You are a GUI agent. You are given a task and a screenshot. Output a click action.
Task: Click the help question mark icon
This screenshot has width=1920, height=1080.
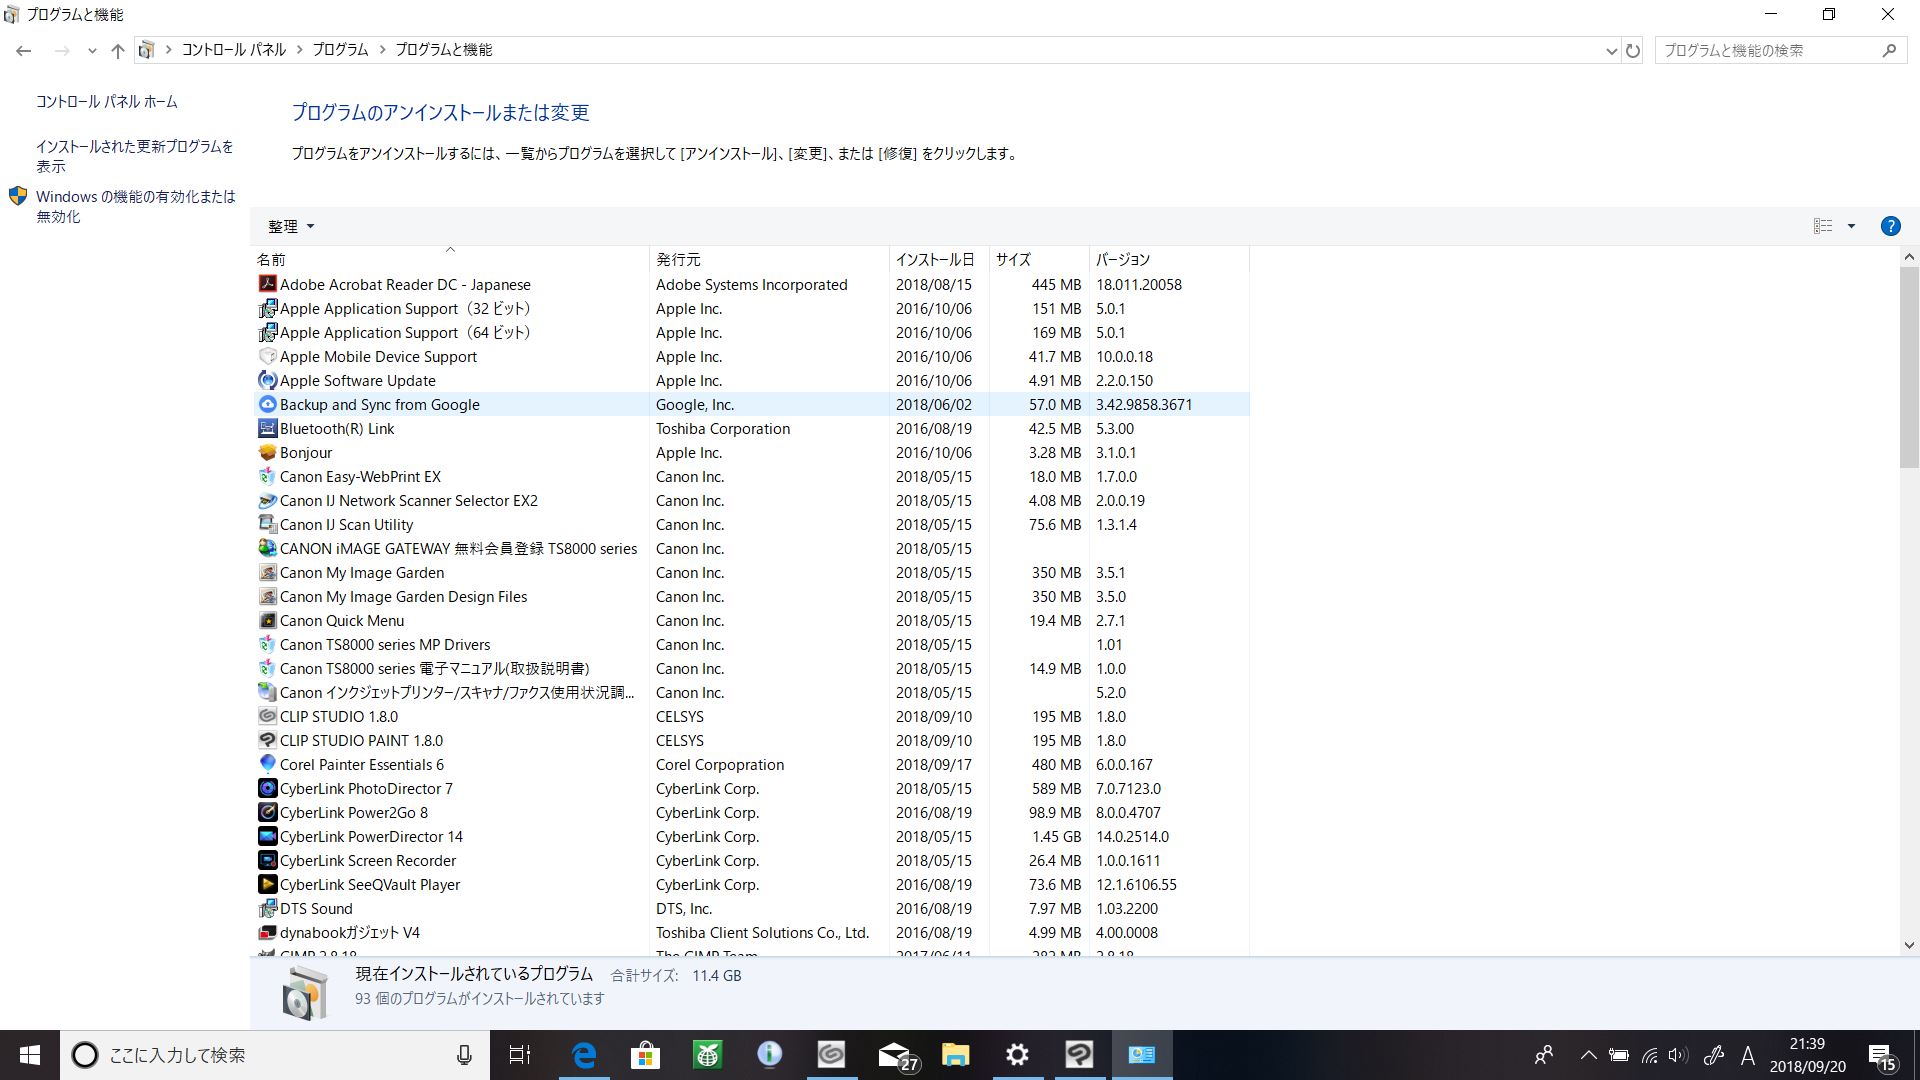(x=1890, y=226)
